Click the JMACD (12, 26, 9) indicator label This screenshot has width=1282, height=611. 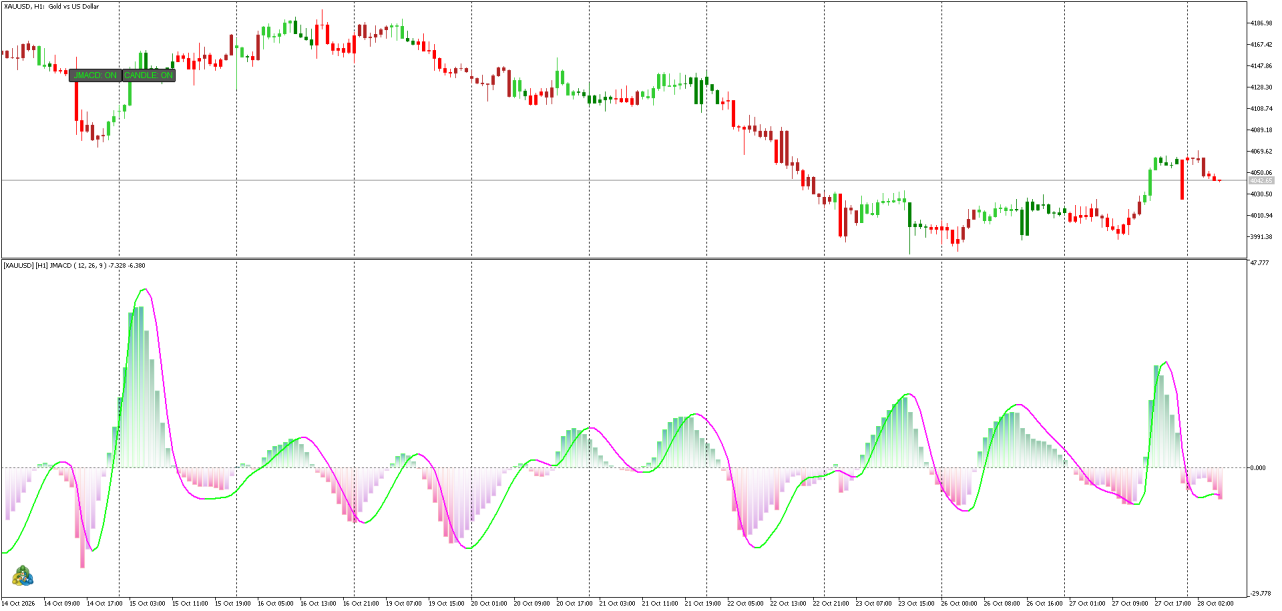coord(75,266)
